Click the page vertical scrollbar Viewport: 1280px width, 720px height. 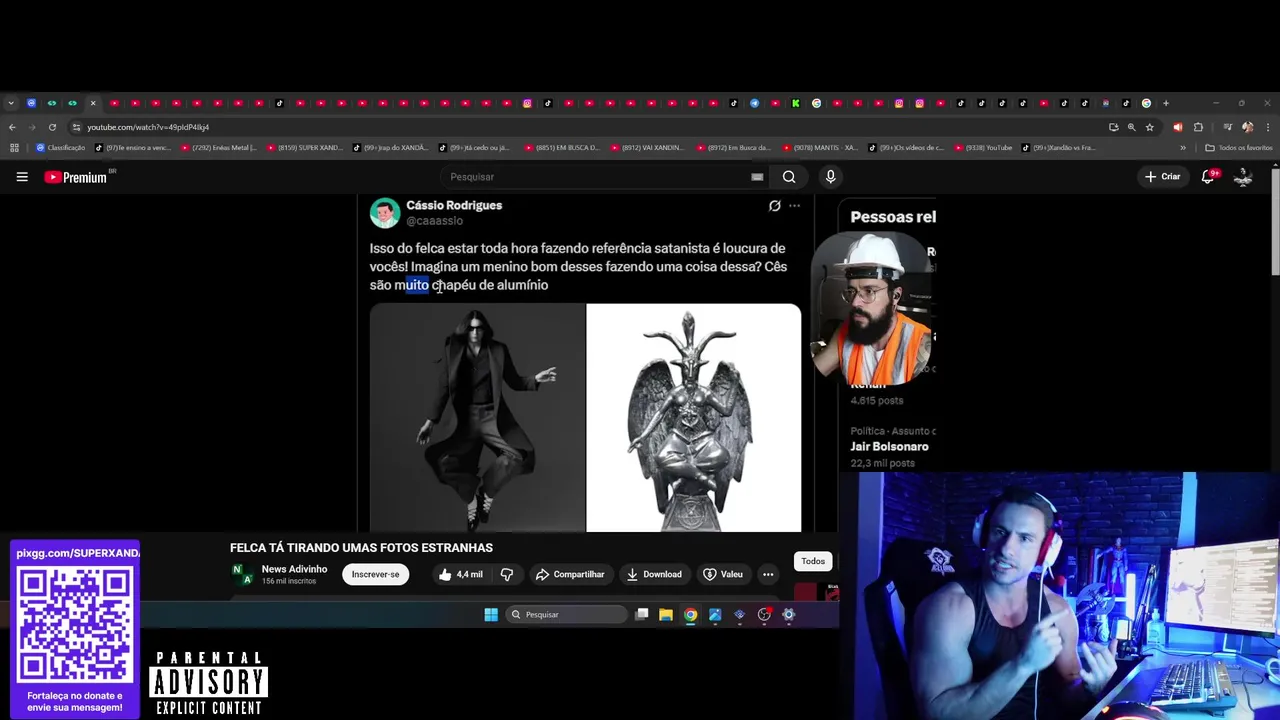tap(1274, 220)
